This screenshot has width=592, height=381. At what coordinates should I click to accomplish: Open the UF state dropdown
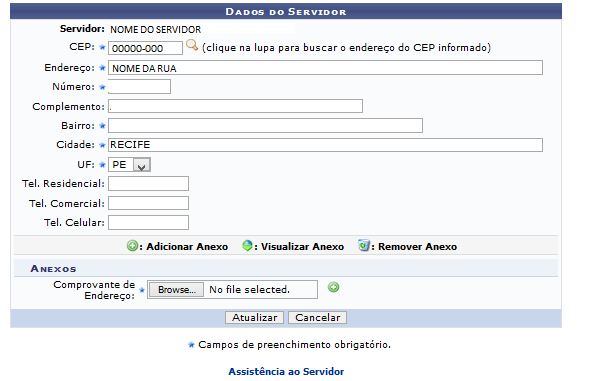(130, 165)
